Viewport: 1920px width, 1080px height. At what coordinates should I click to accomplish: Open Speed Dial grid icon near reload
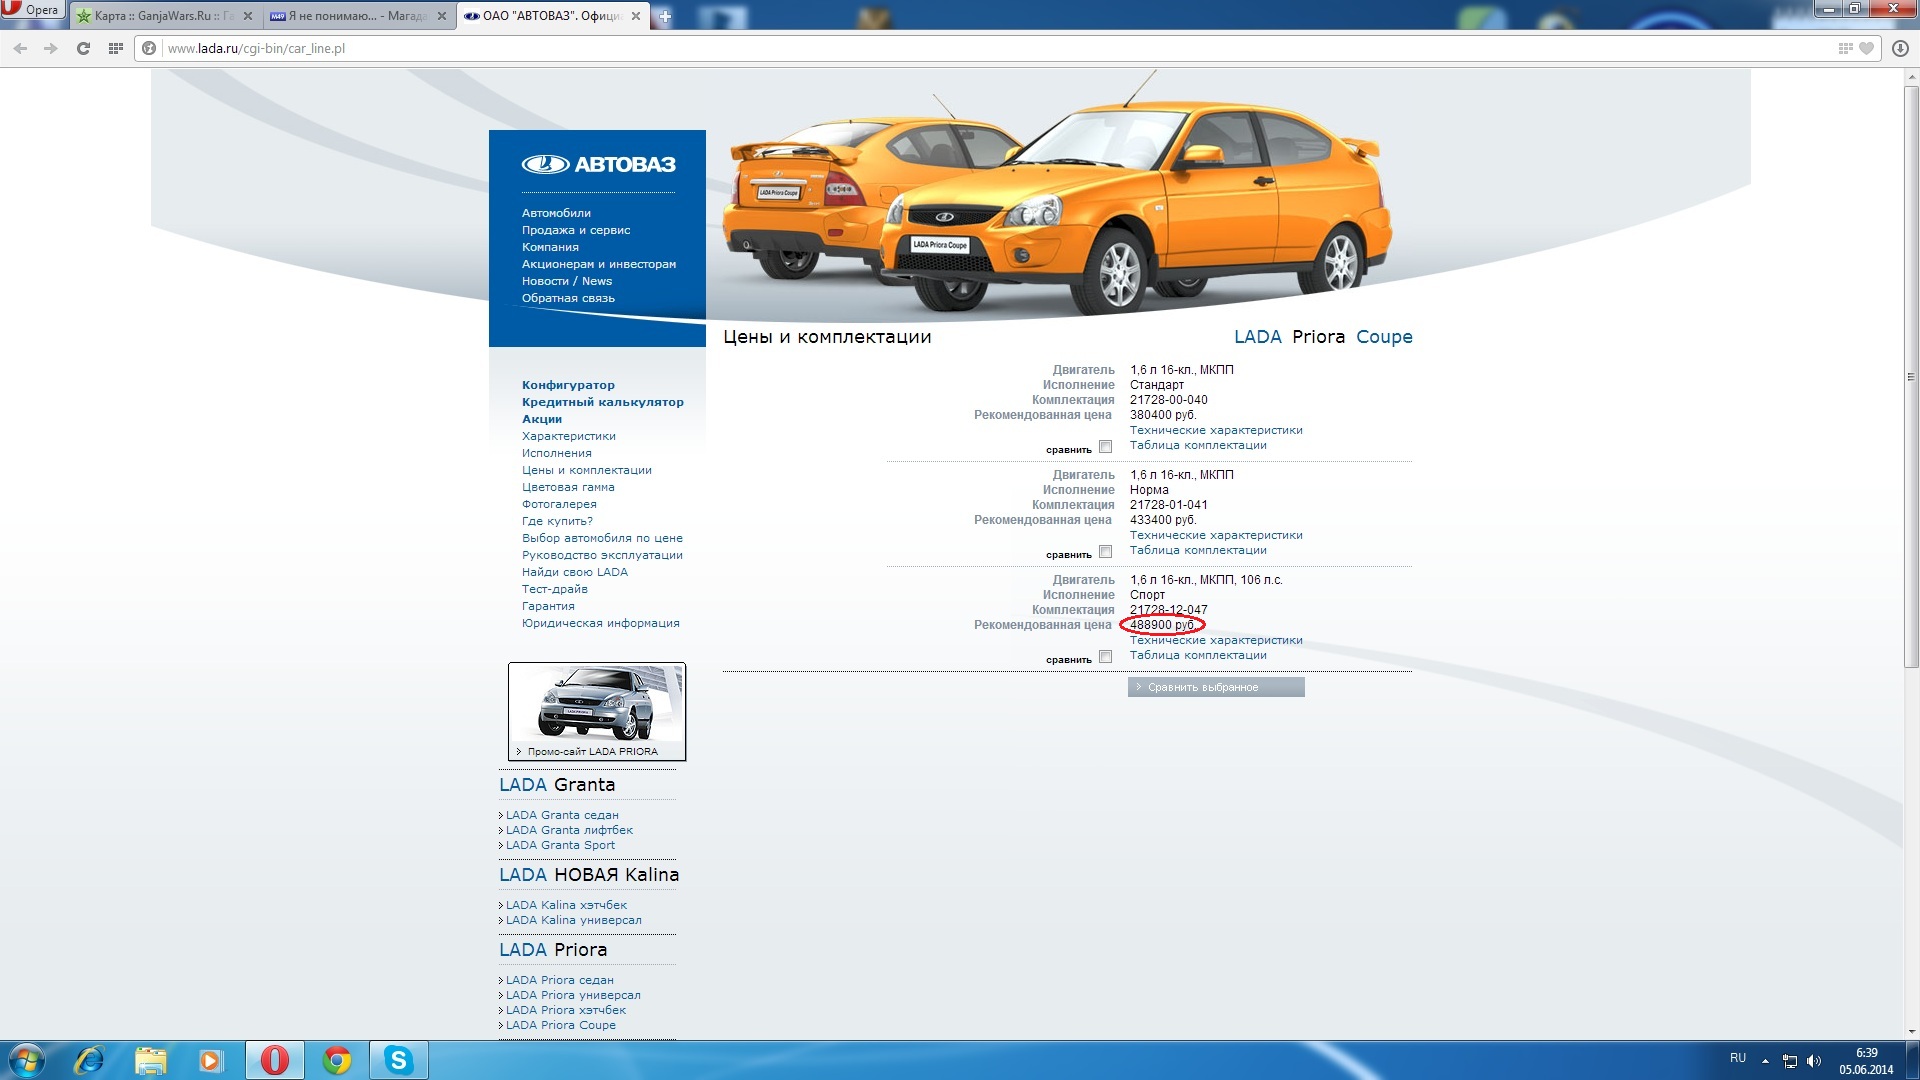[116, 48]
